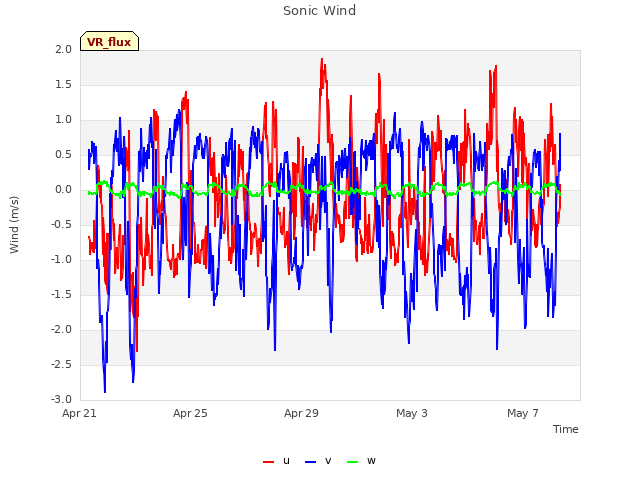The width and height of the screenshot is (640, 480).
Task: Click the 0.5 y-axis tick label
Action: point(64,155)
